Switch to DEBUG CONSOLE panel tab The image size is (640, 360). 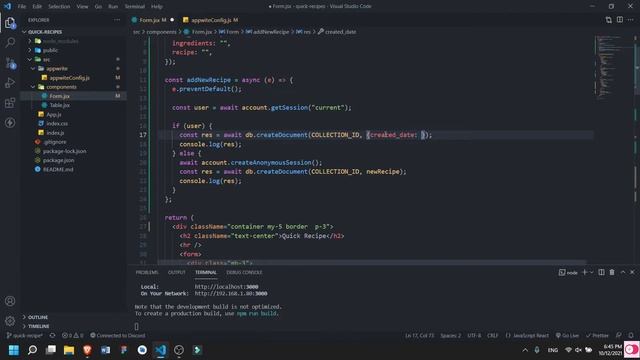coord(244,272)
